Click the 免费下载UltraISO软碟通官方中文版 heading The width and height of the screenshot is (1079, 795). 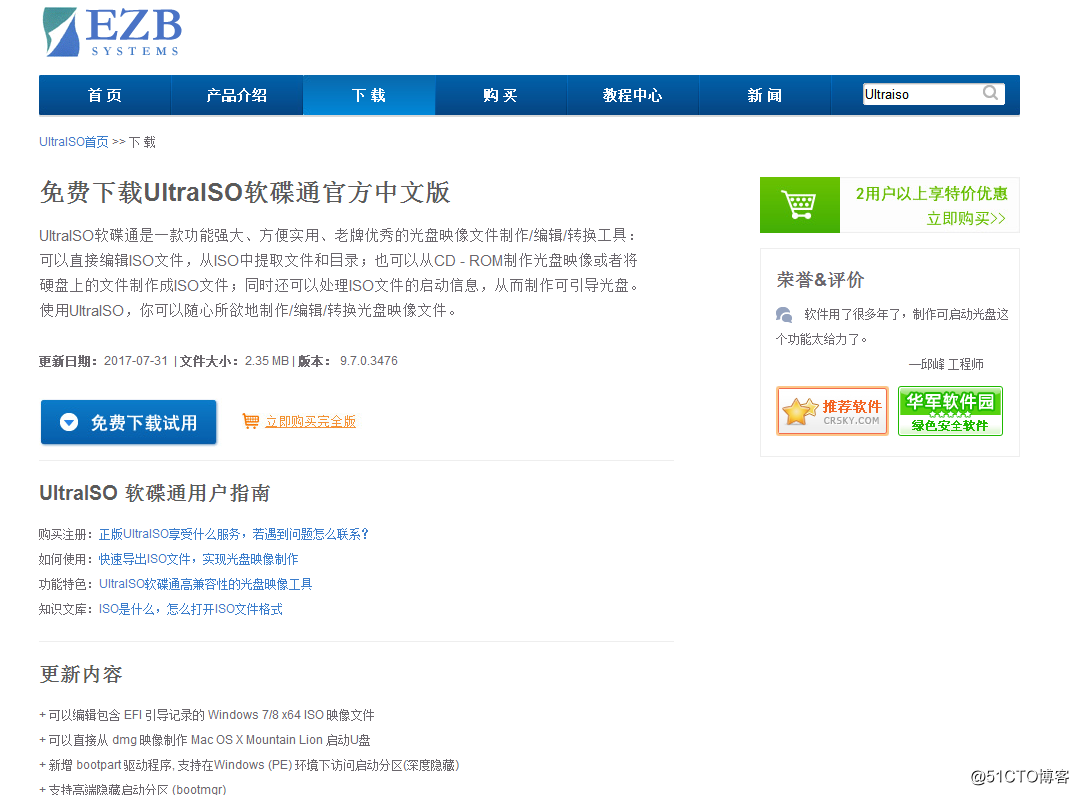point(245,192)
